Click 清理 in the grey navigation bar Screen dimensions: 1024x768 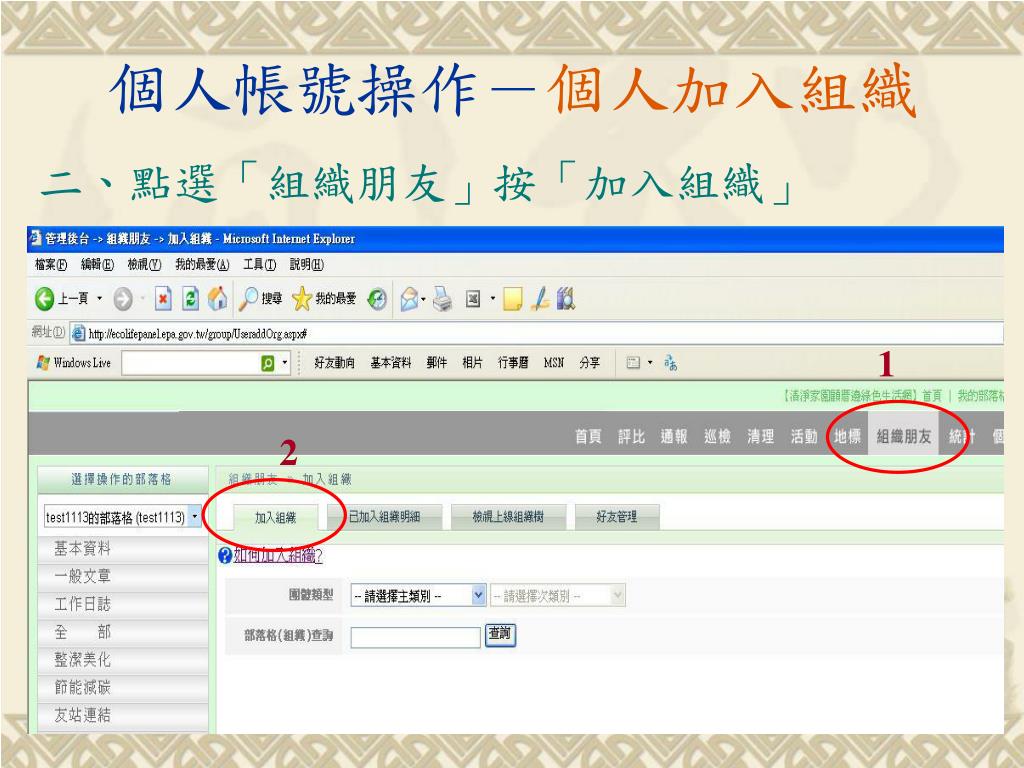tap(761, 436)
